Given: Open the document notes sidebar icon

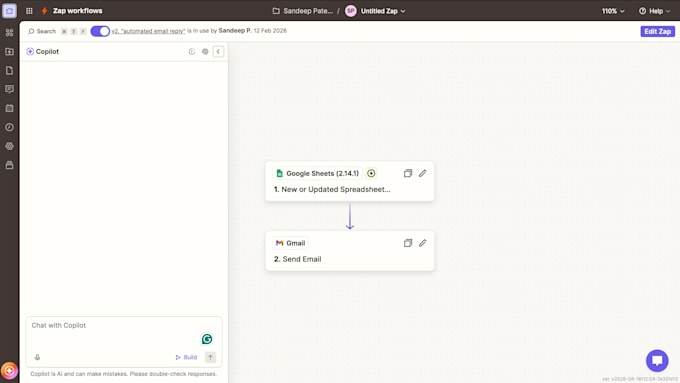Looking at the screenshot, I should [10, 70].
